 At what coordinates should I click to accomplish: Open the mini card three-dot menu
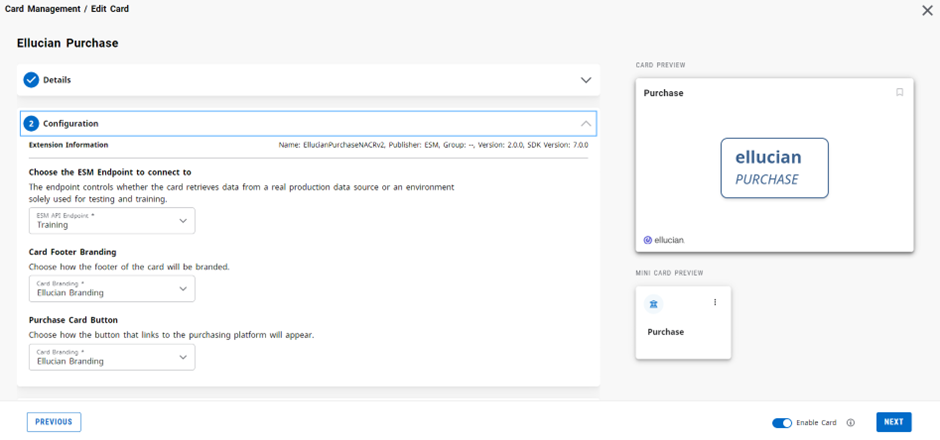[x=715, y=302]
